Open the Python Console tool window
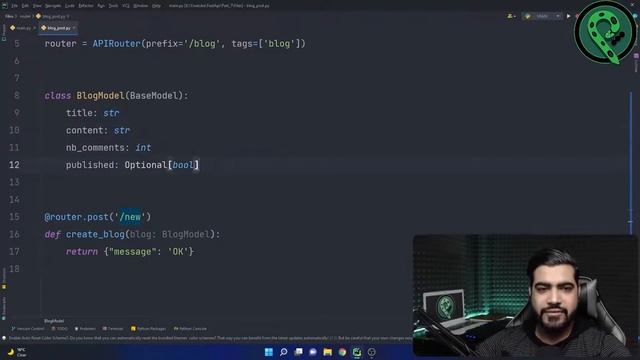The image size is (640, 360). click(190, 329)
